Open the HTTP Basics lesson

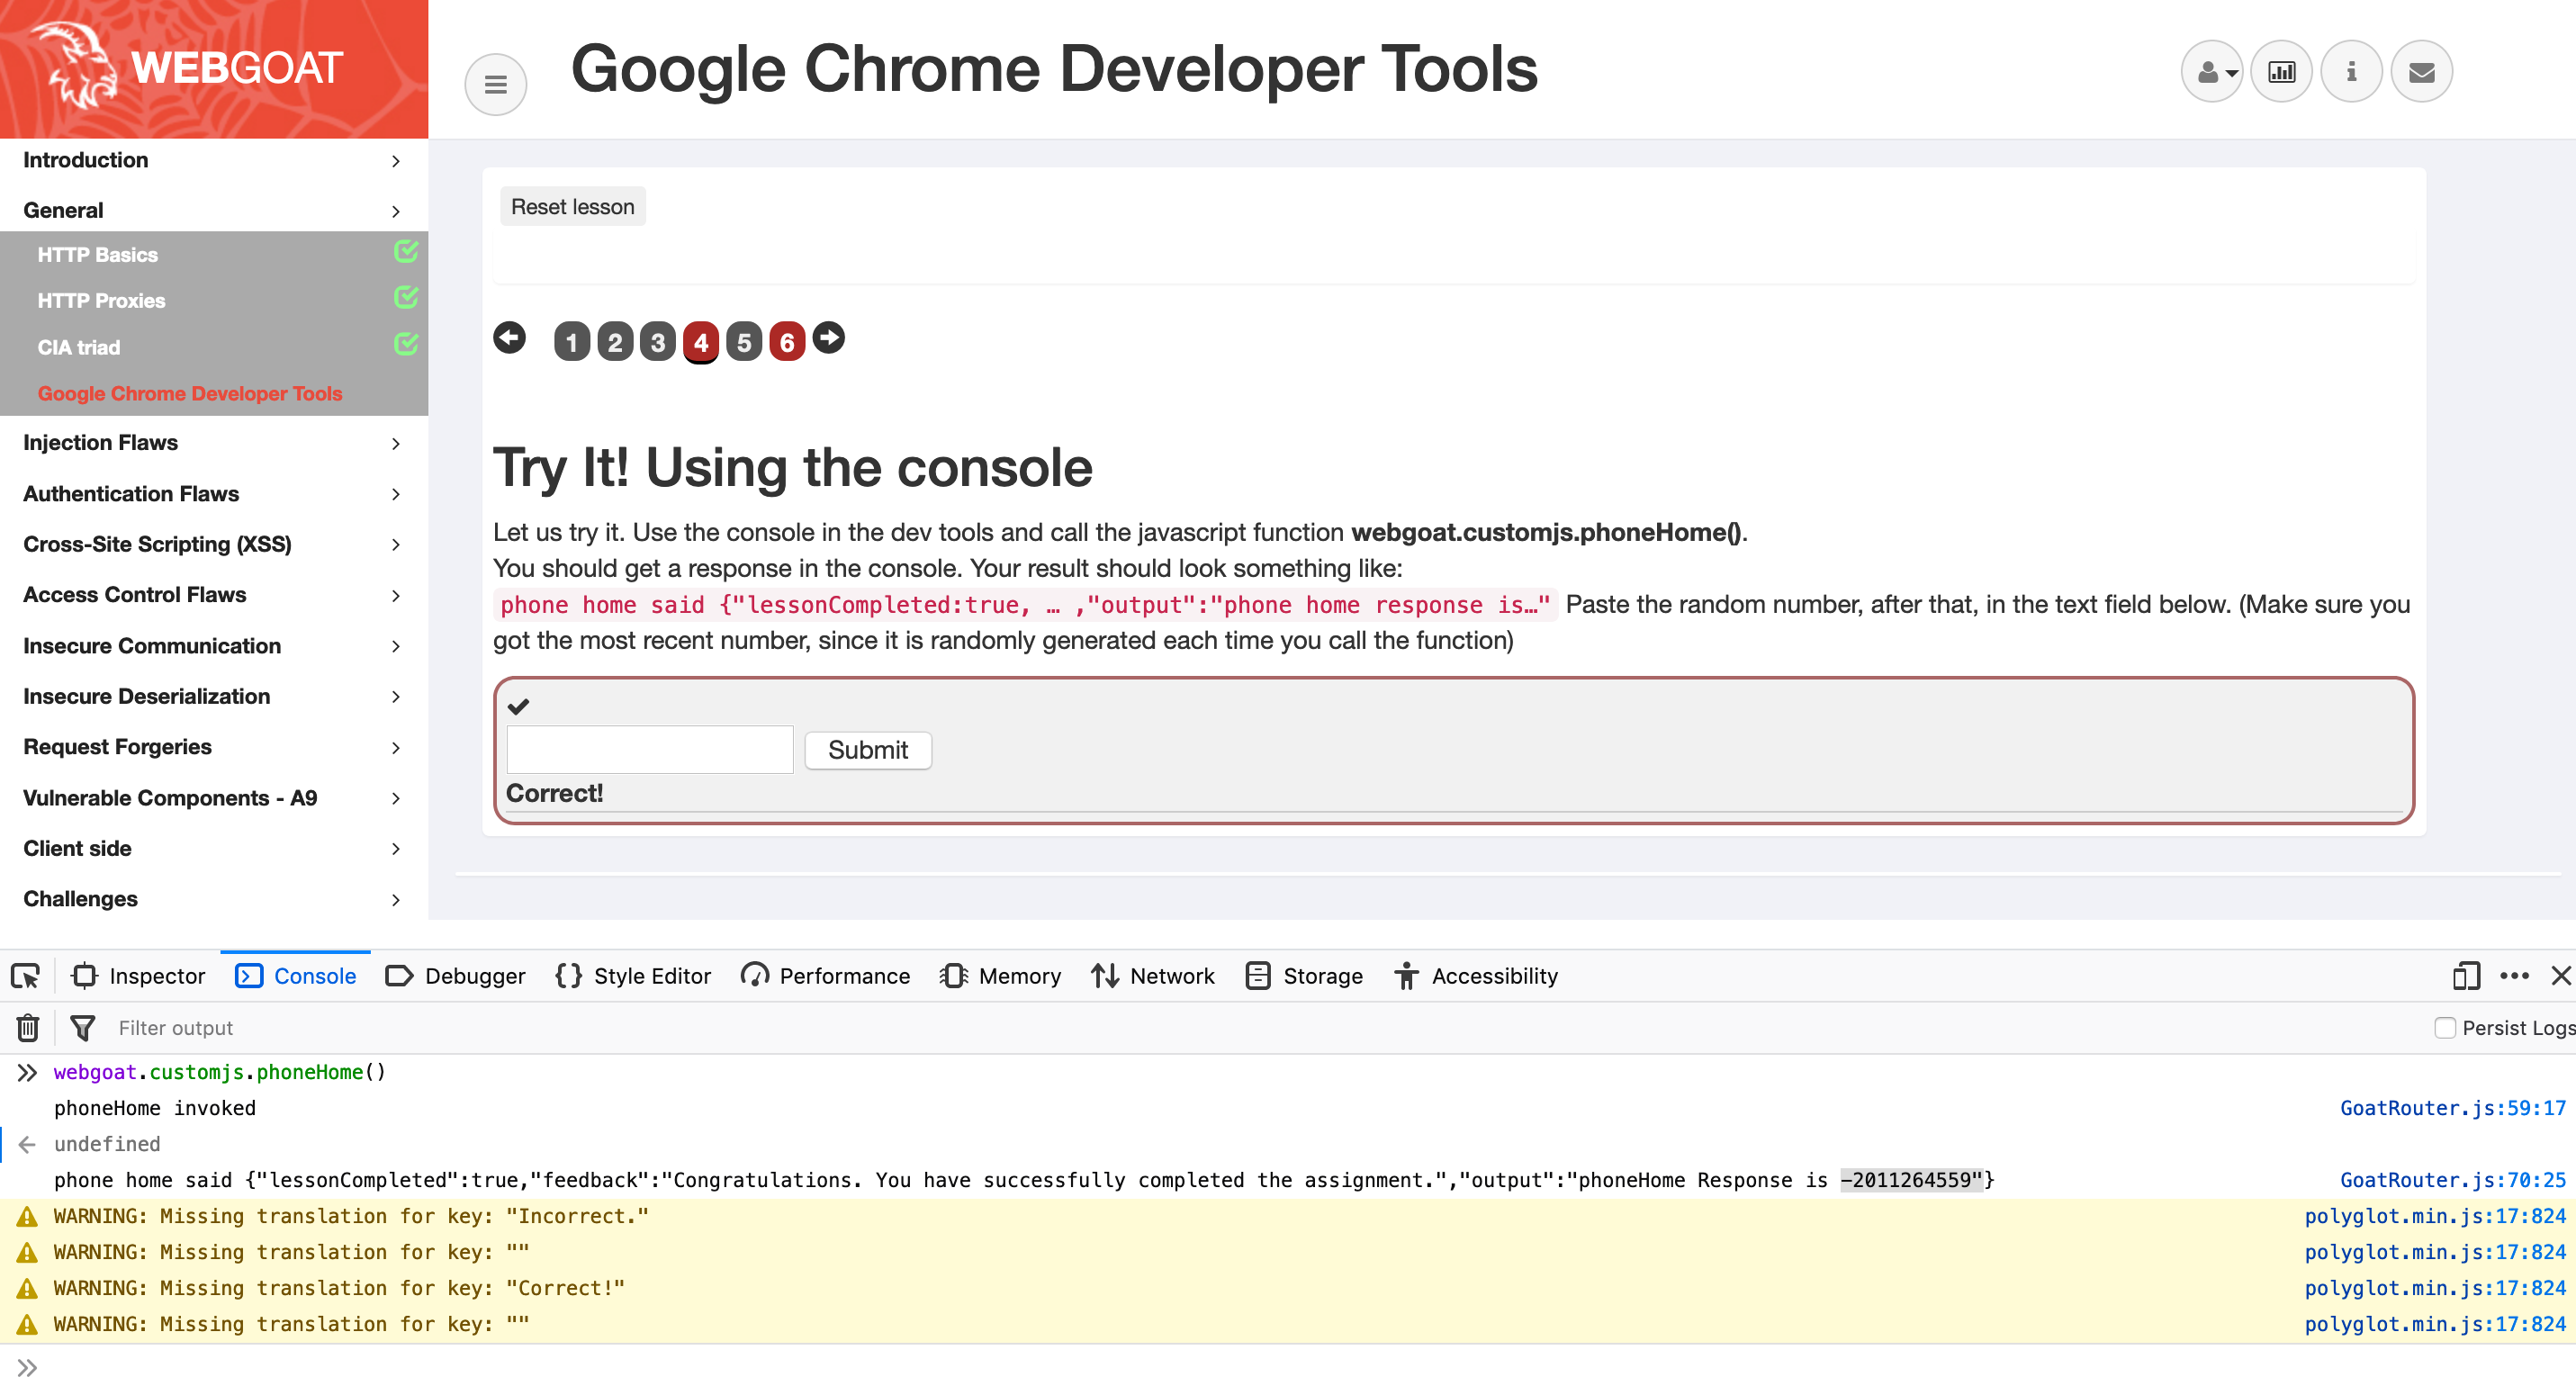(98, 255)
